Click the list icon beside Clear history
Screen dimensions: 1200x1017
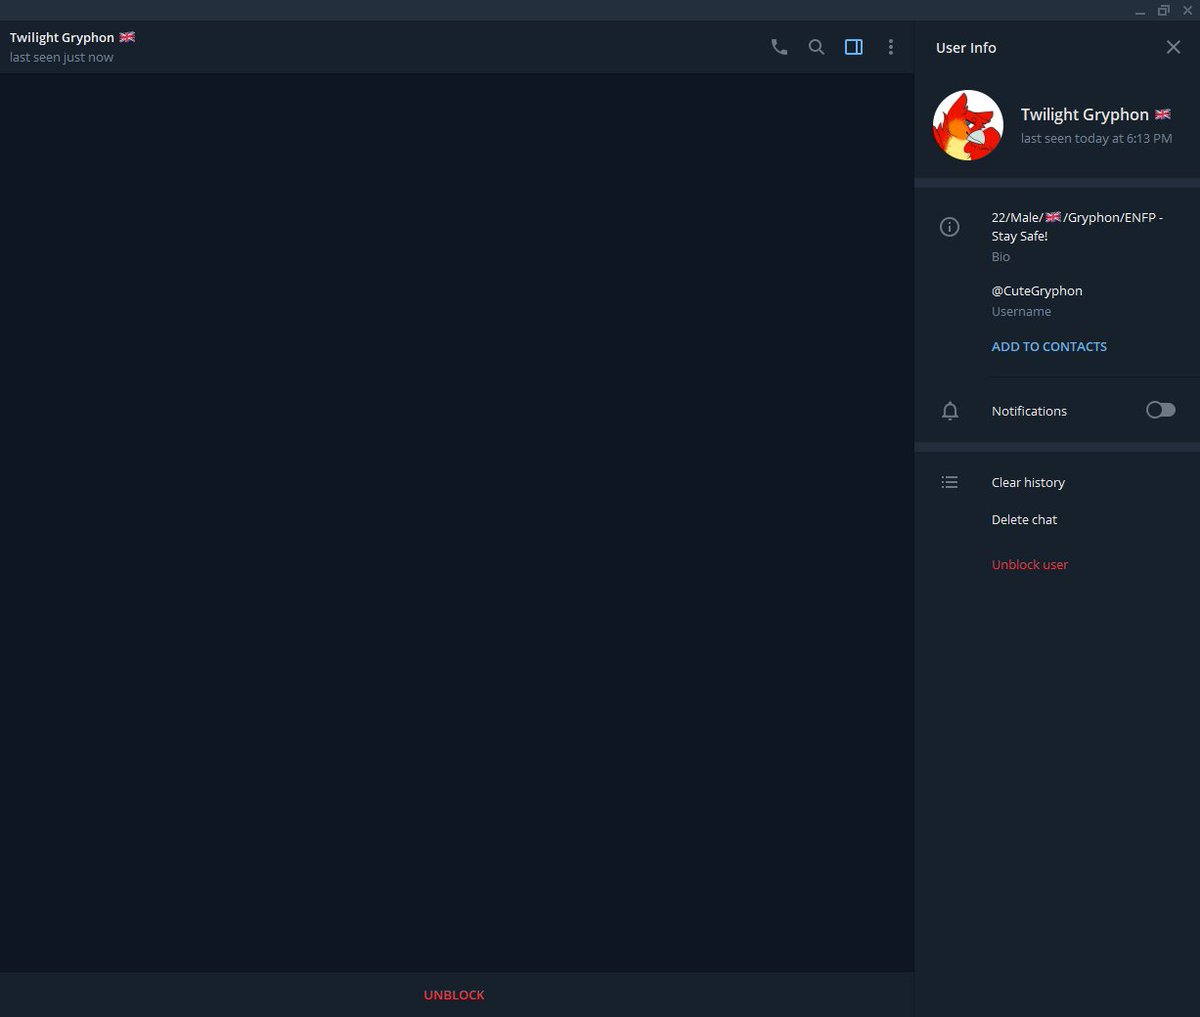(950, 482)
